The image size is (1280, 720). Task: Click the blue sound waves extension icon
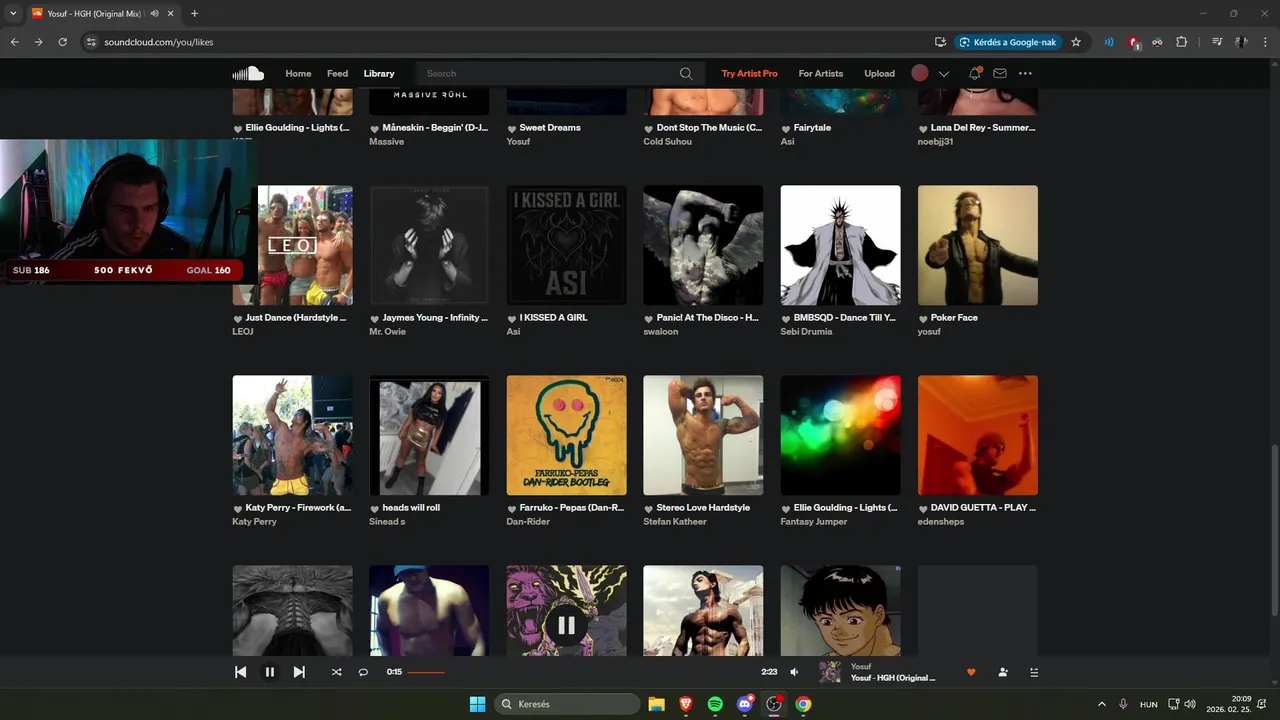tap(1109, 42)
